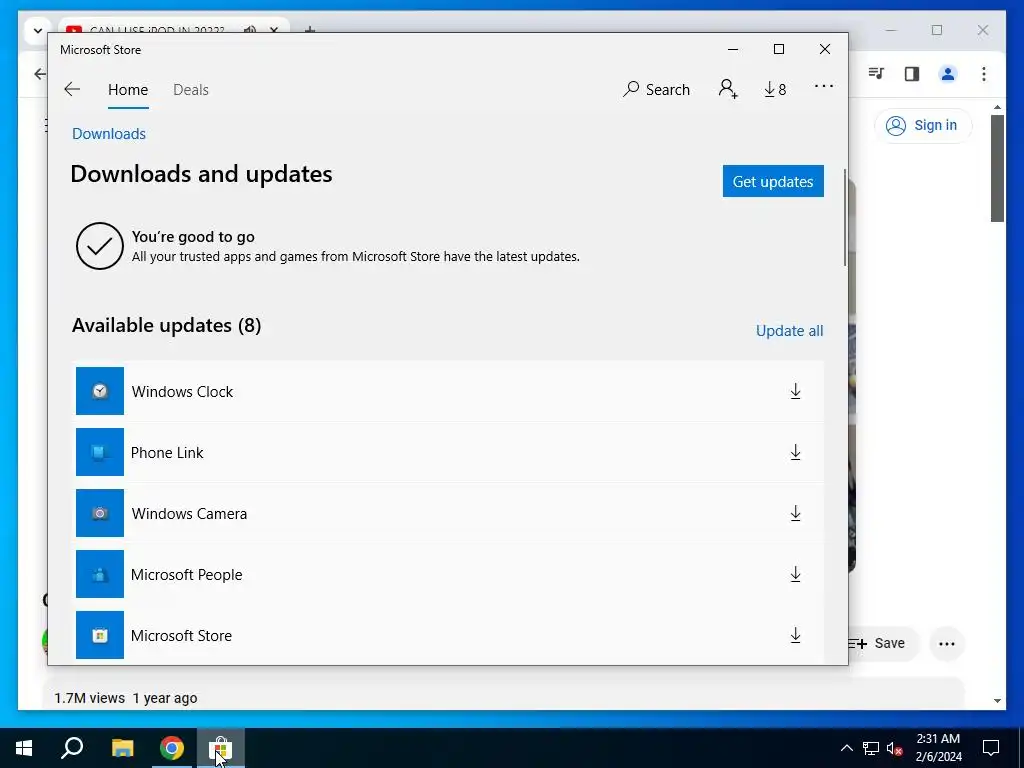Select the Windows Clock row text
This screenshot has width=1024, height=768.
[182, 391]
